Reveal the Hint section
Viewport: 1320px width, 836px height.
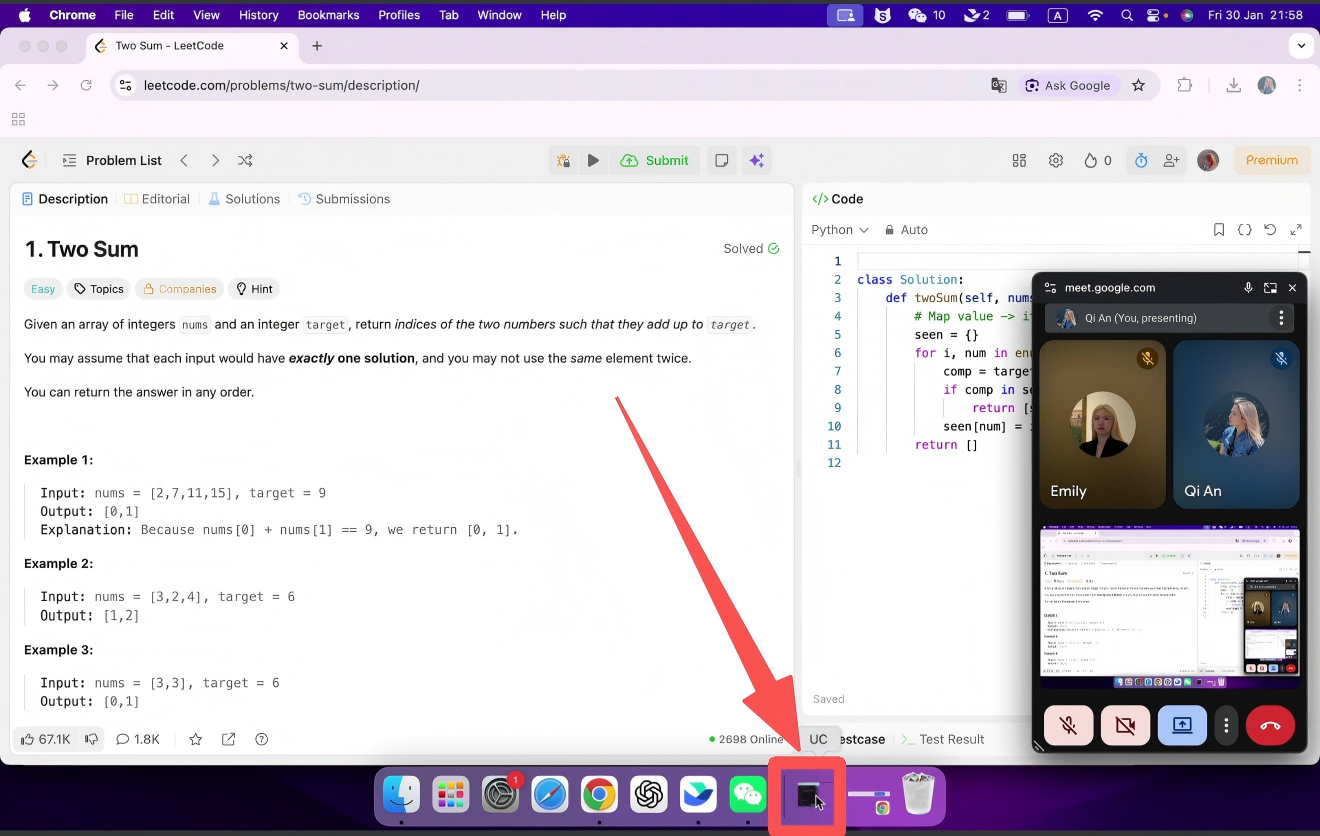coord(253,289)
